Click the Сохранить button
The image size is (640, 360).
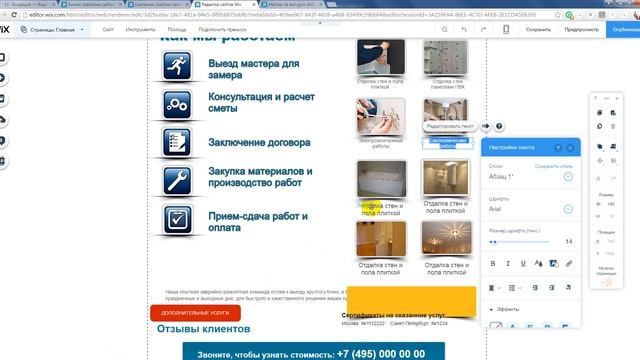538,29
